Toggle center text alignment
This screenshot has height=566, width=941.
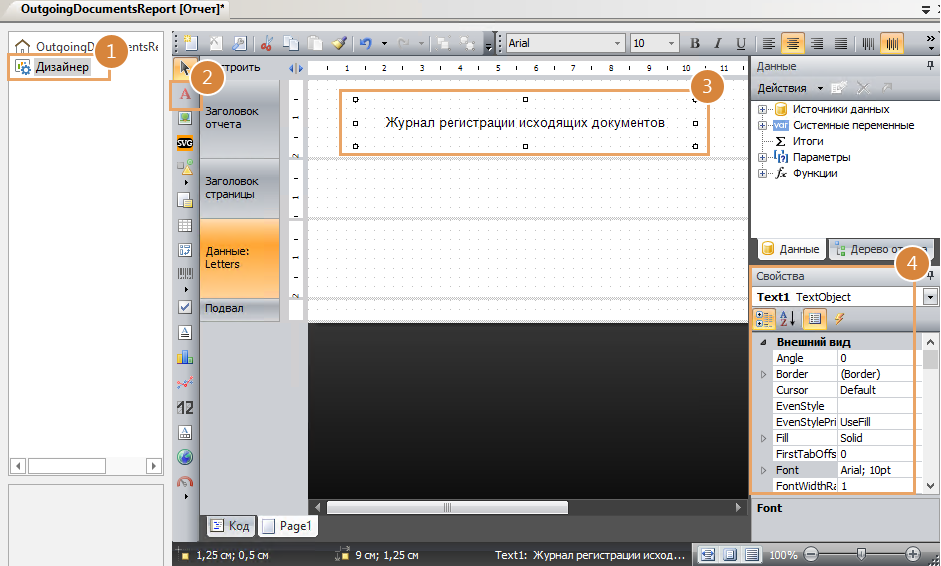[x=792, y=44]
